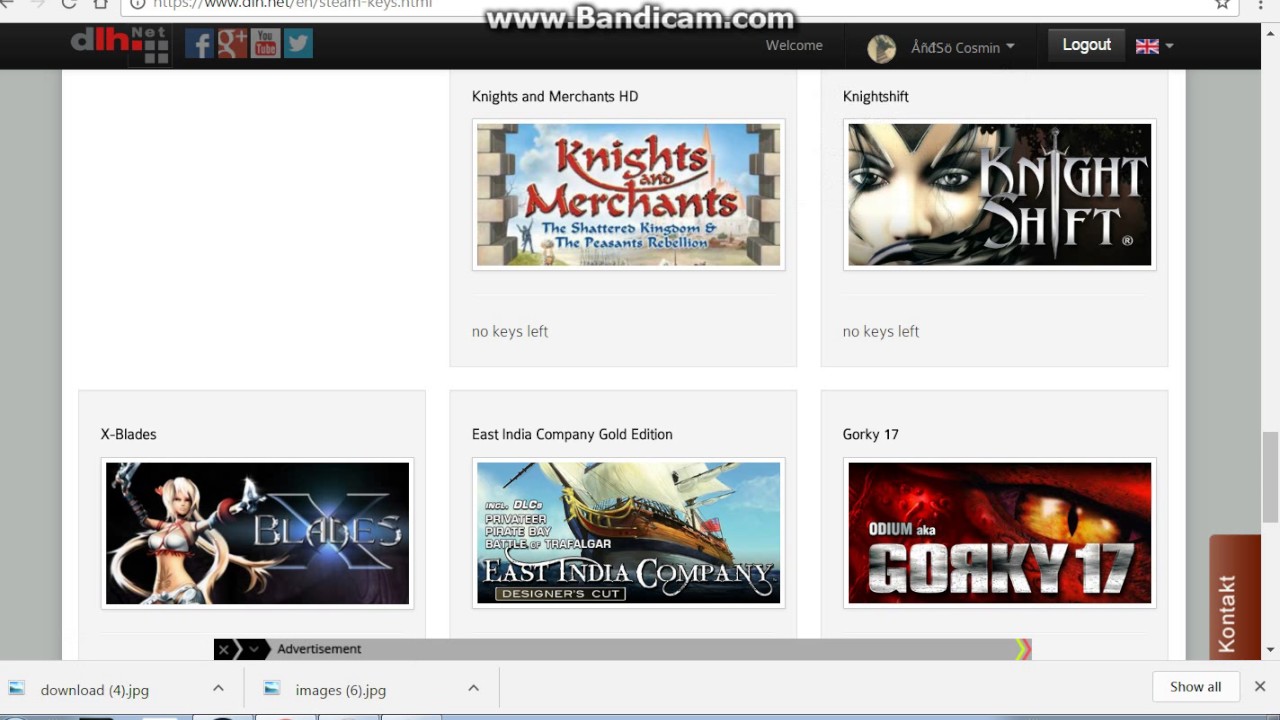
Task: Click the X-Blades cover image
Action: tap(257, 532)
